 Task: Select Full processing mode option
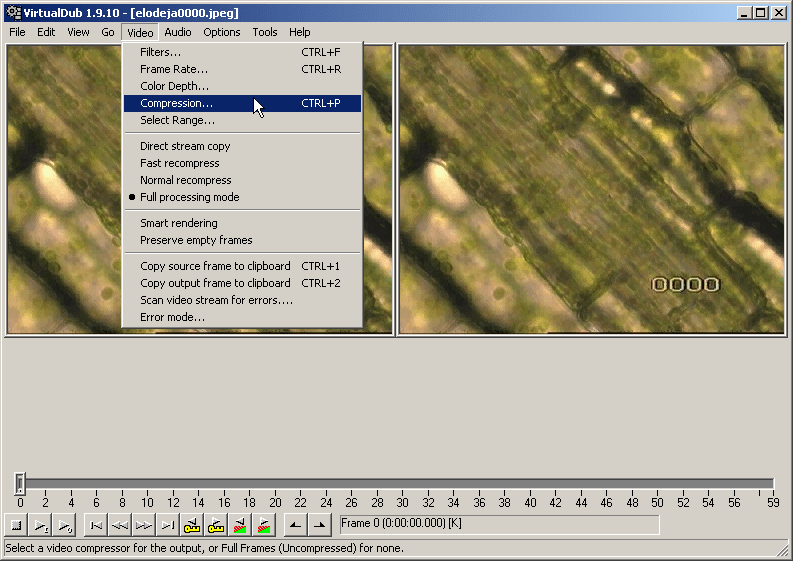242,197
